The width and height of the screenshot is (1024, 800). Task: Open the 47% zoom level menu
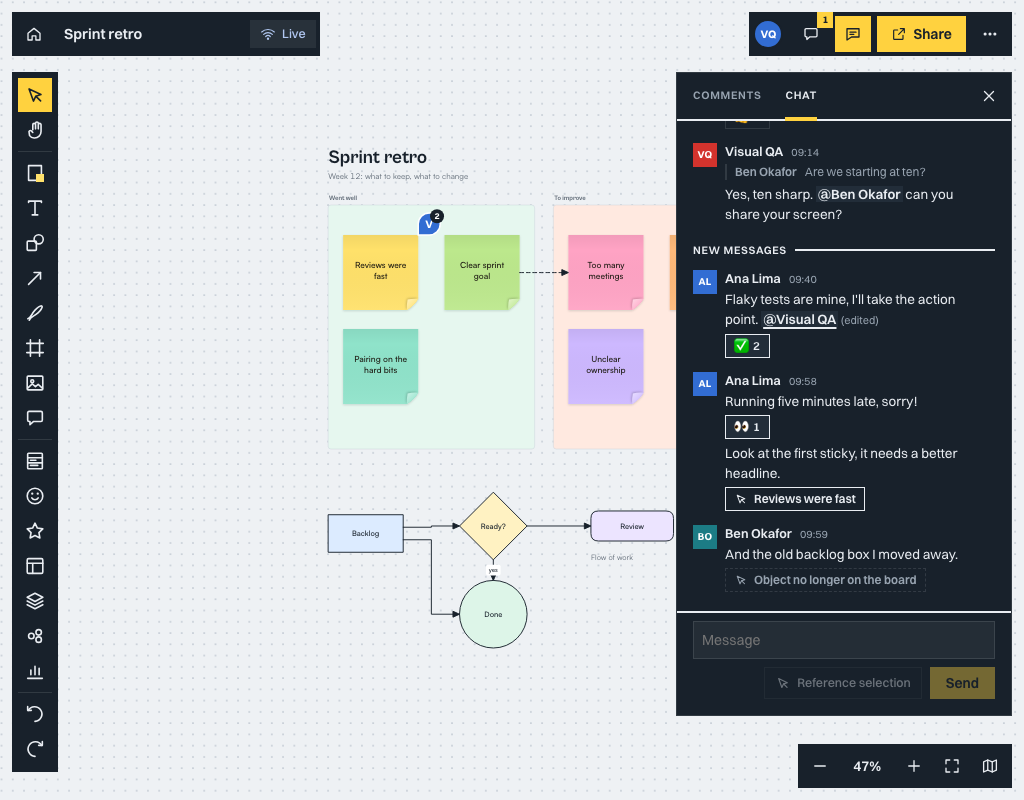867,766
